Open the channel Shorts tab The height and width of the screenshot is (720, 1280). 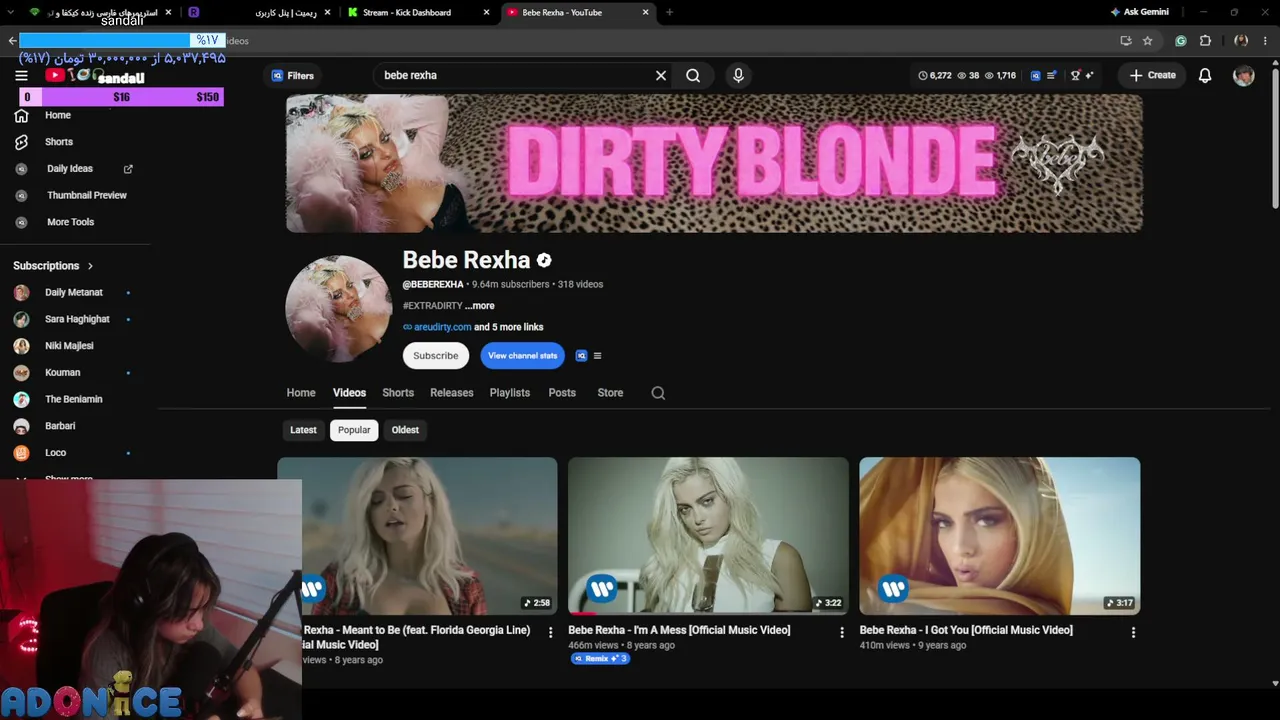point(398,393)
